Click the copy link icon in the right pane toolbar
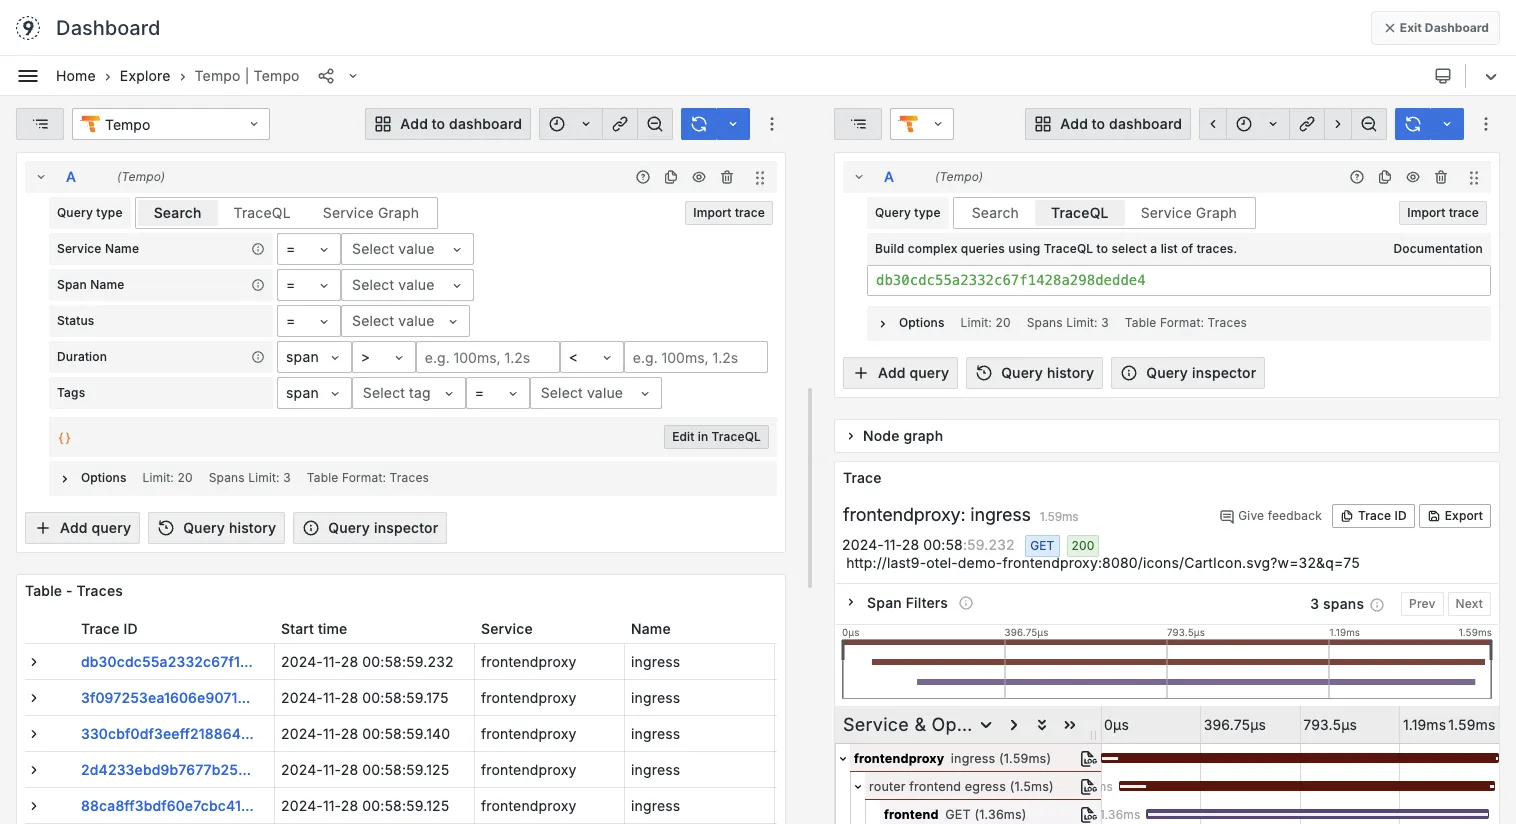 (1306, 124)
